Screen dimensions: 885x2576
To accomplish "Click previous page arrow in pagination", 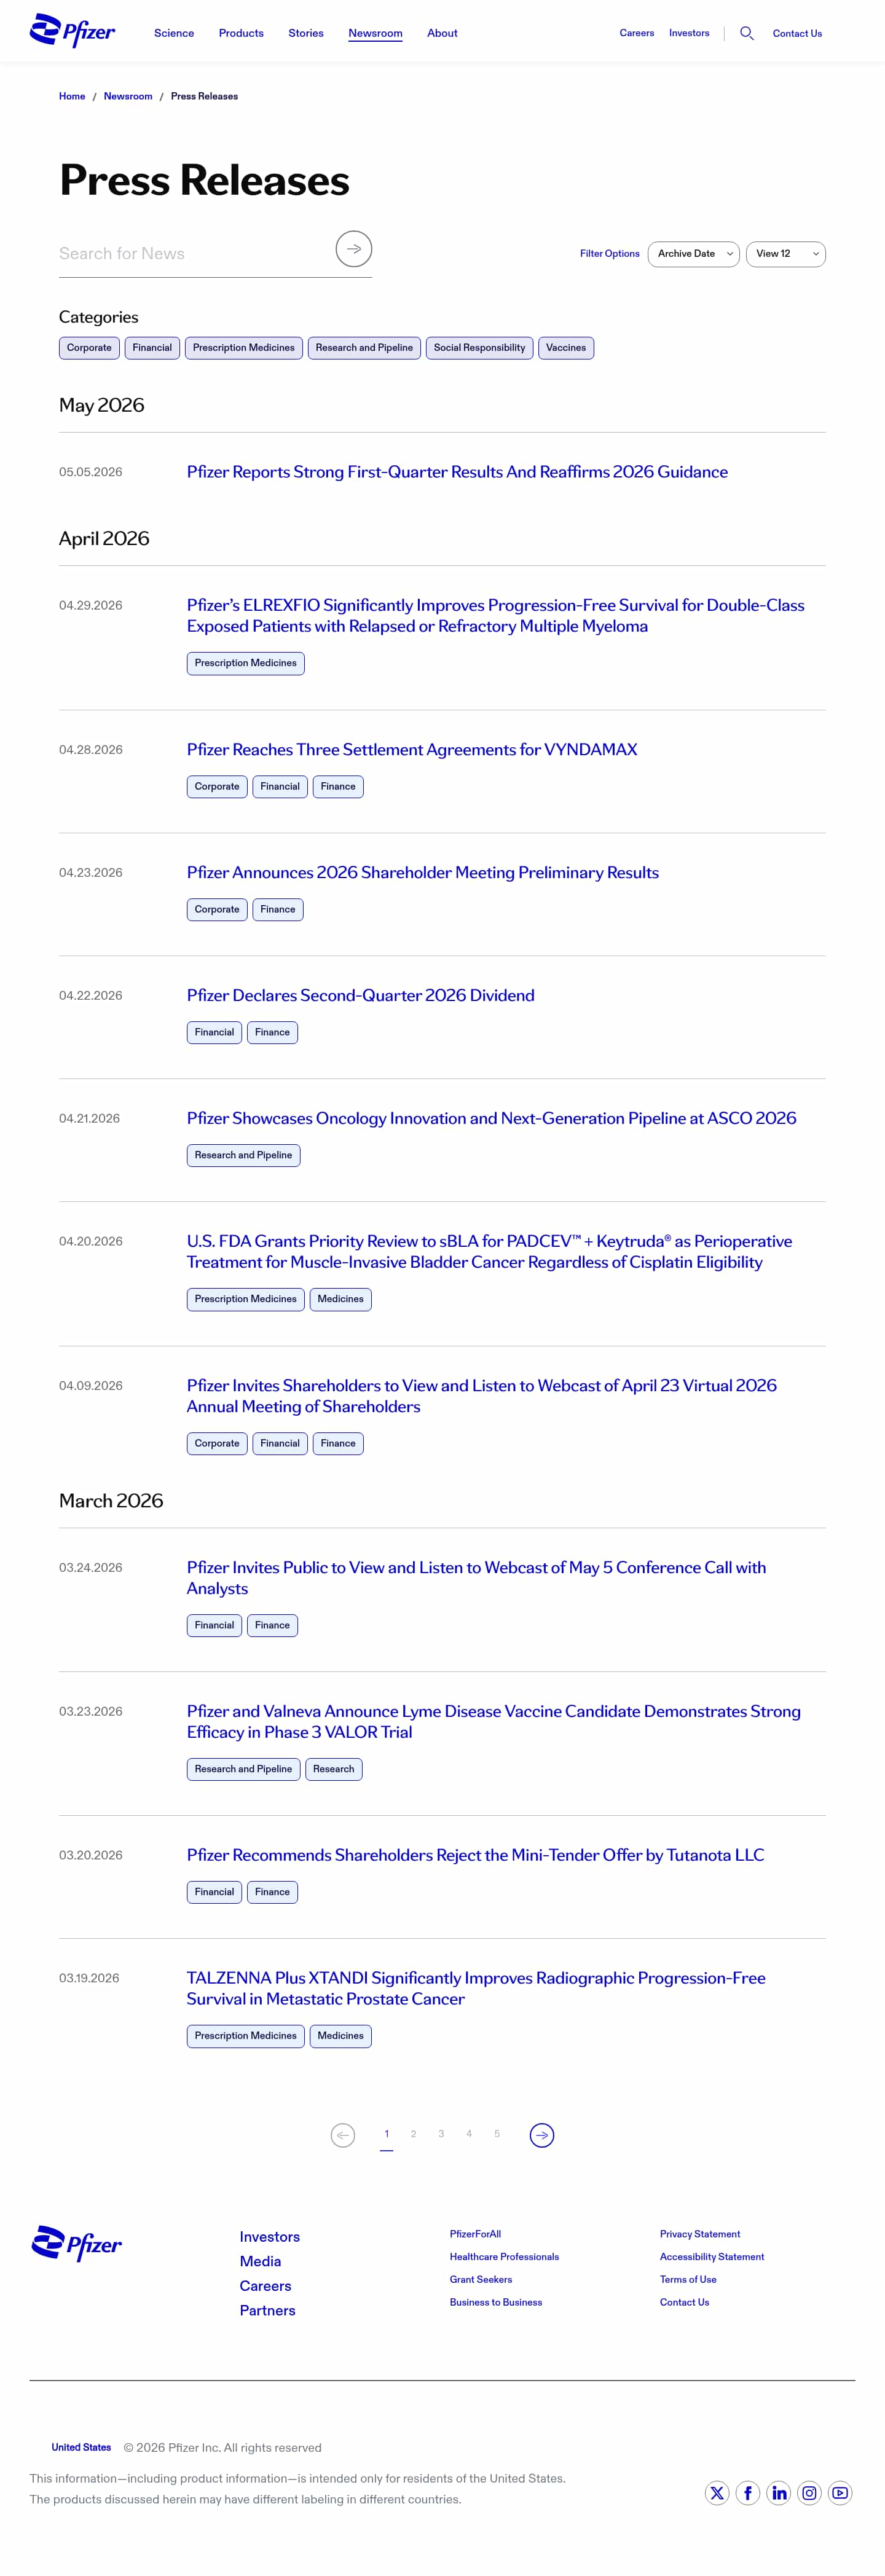I will [343, 2135].
